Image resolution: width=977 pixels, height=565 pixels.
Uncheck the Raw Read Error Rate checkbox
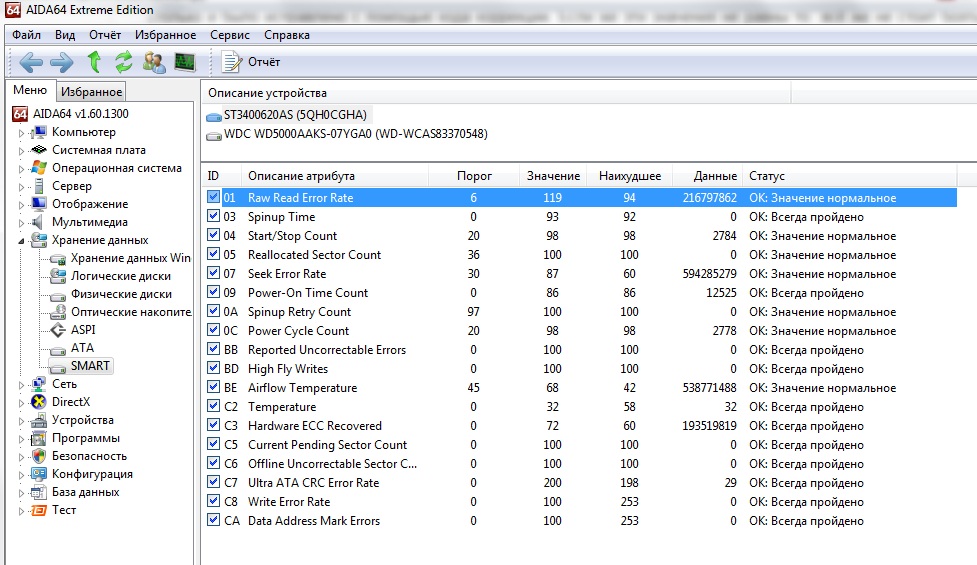(x=213, y=198)
